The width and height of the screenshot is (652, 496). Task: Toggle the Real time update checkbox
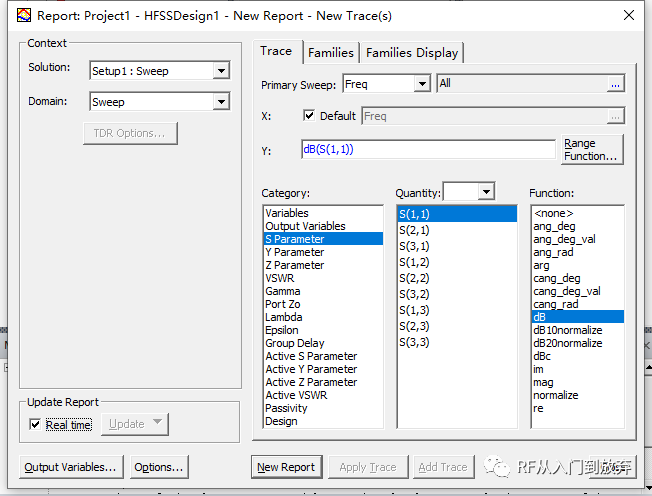coord(35,424)
